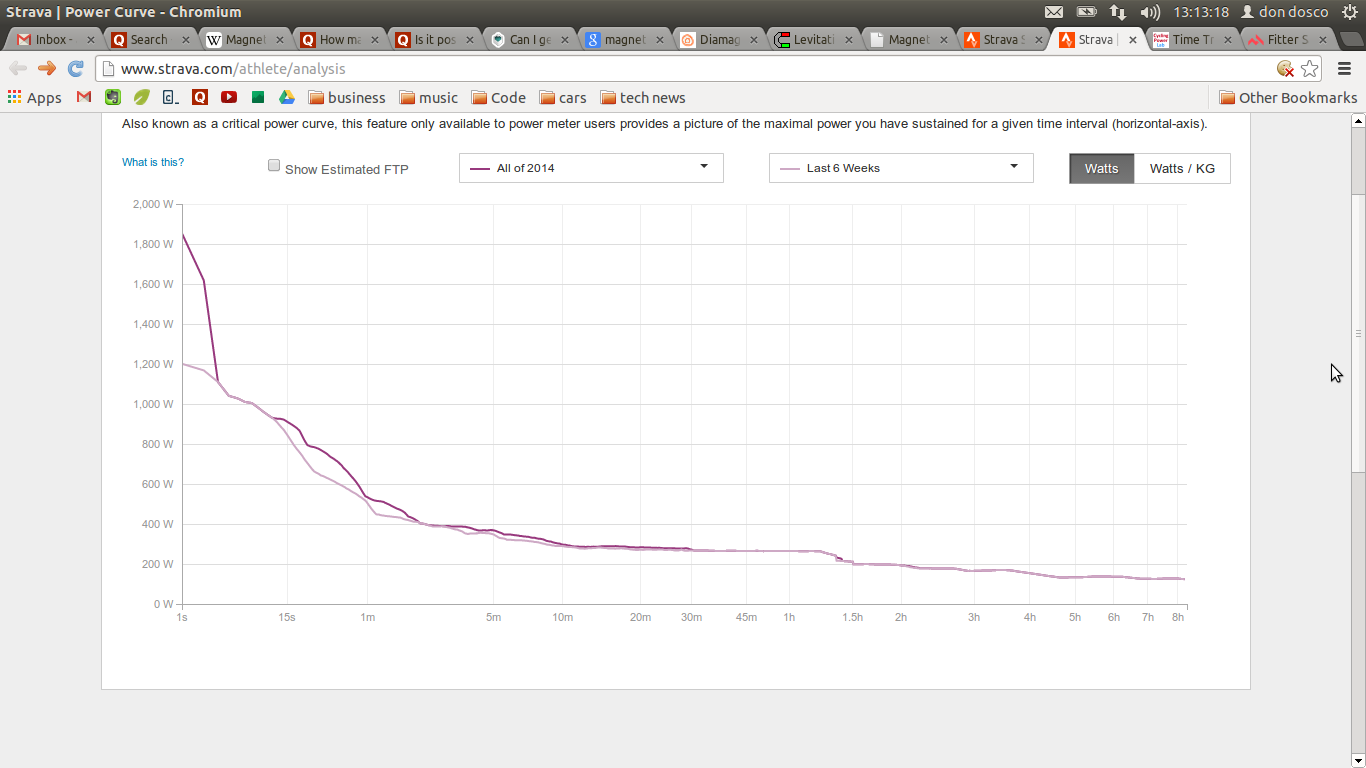Click the scrollbar down arrow
This screenshot has width=1366, height=768.
pyautogui.click(x=1358, y=759)
